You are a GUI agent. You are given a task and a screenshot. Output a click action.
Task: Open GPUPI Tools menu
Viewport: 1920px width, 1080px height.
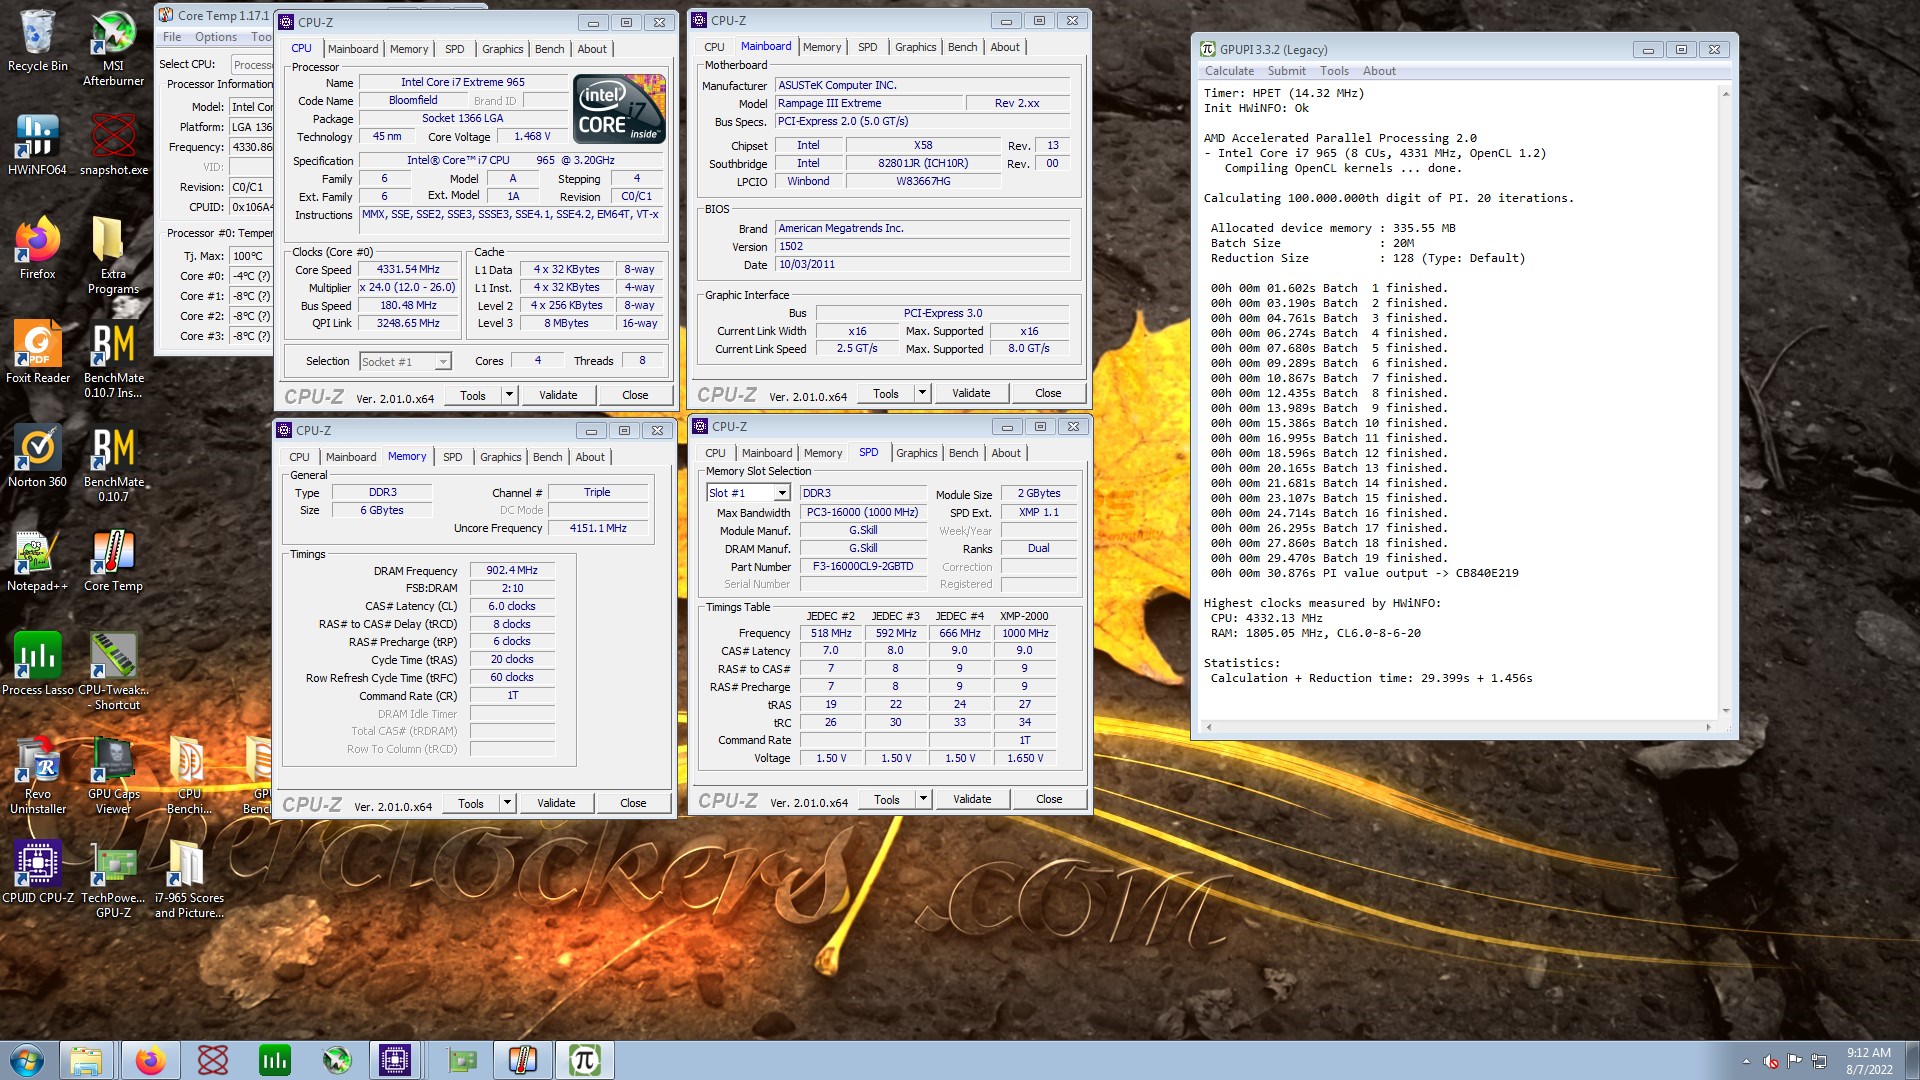coord(1334,71)
